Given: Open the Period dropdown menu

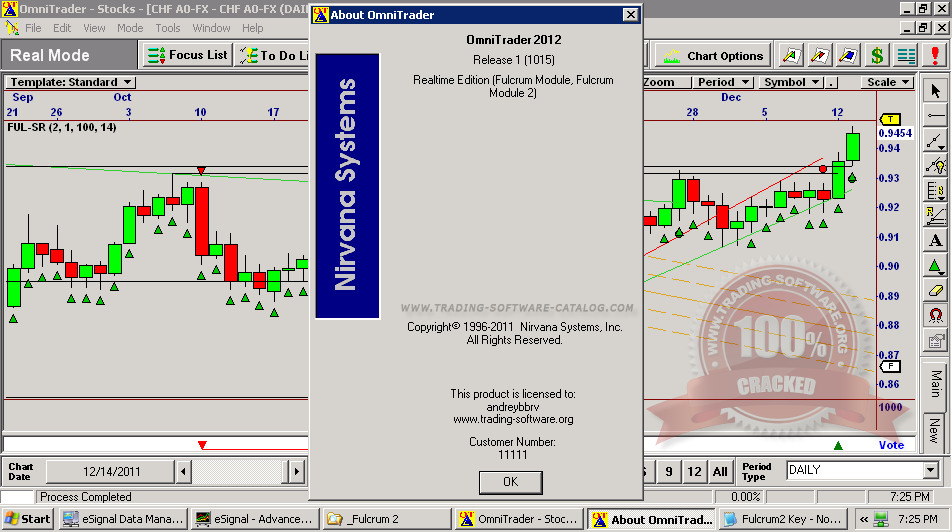Looking at the screenshot, I should [722, 82].
